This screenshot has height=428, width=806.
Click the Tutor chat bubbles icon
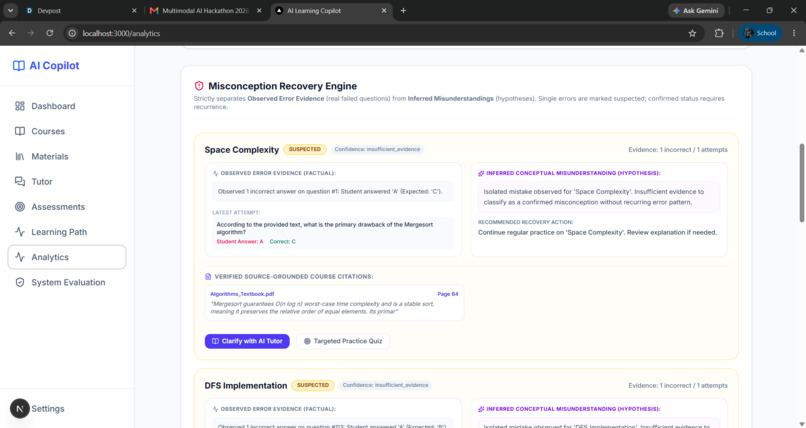20,181
